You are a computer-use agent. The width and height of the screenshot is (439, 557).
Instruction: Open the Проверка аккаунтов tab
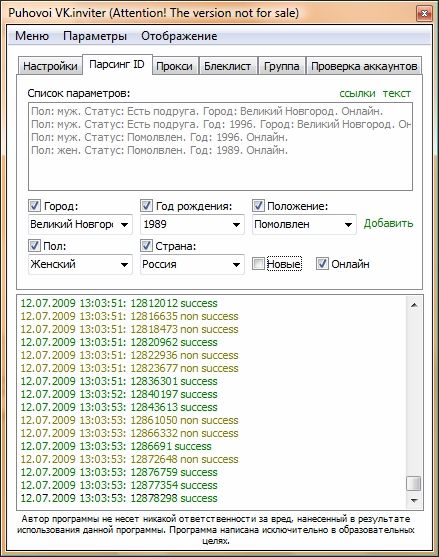tap(364, 66)
